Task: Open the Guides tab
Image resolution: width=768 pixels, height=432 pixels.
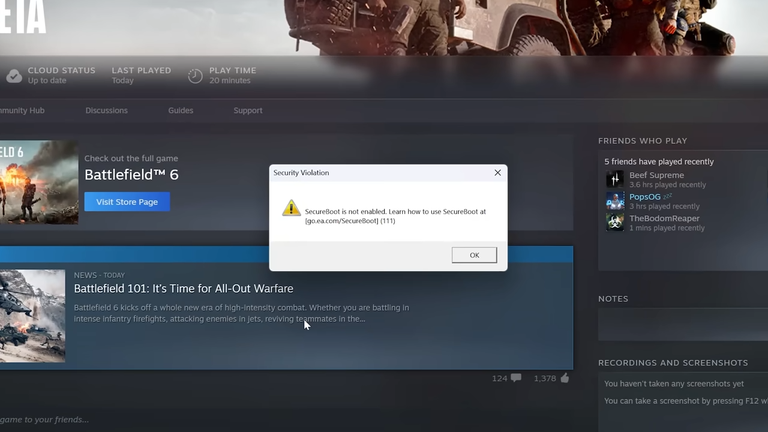Action: (x=181, y=111)
